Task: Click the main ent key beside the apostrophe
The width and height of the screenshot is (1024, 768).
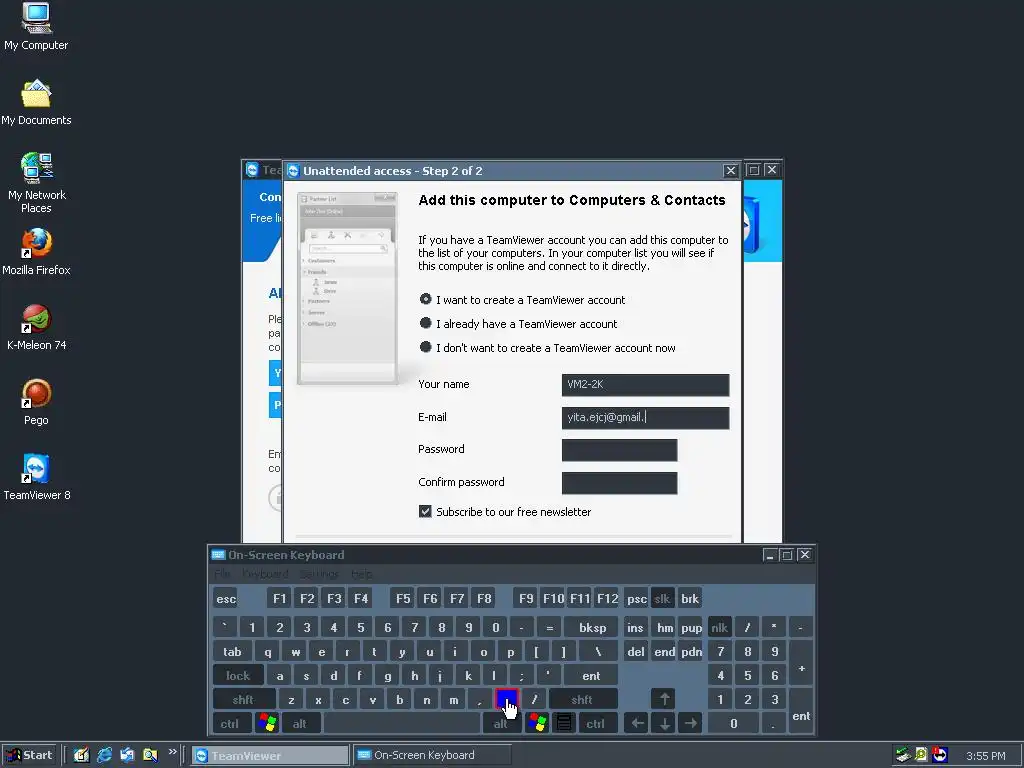Action: click(591, 676)
